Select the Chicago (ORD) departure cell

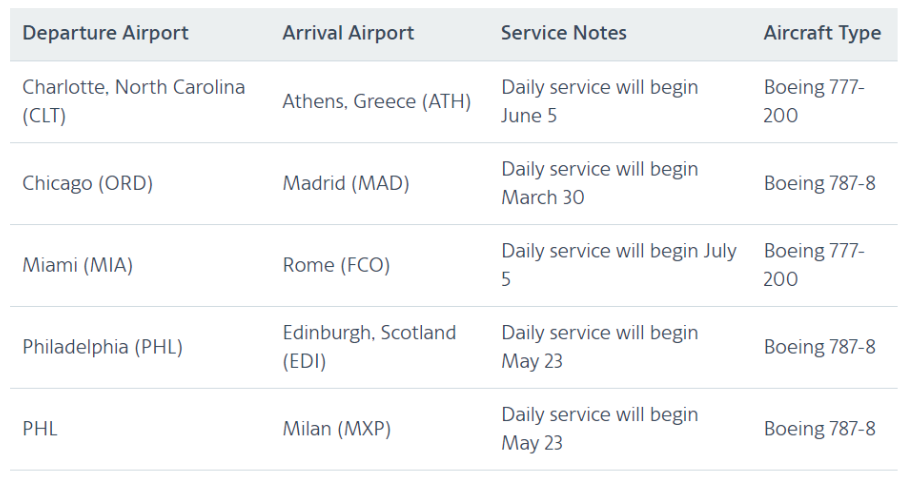coord(87,183)
